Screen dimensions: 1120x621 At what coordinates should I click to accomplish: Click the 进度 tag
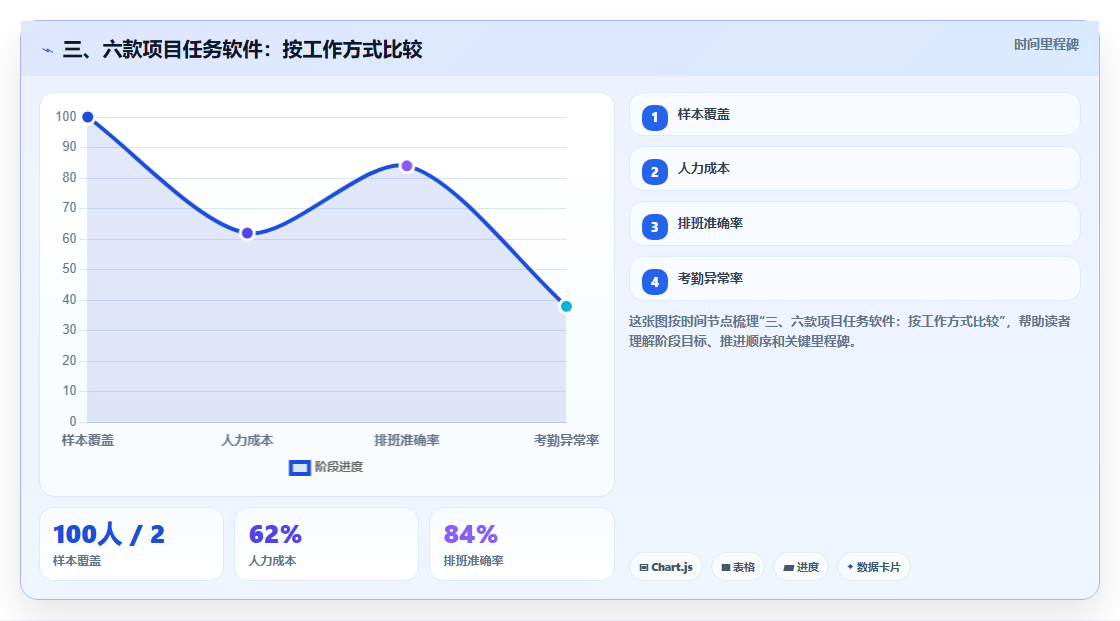point(801,567)
